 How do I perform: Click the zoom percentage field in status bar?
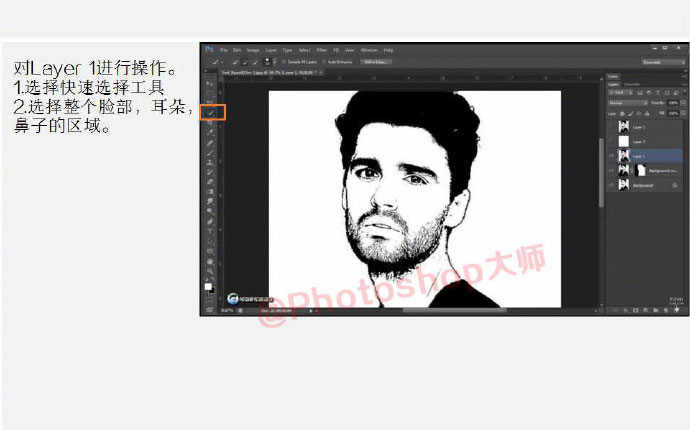227,311
